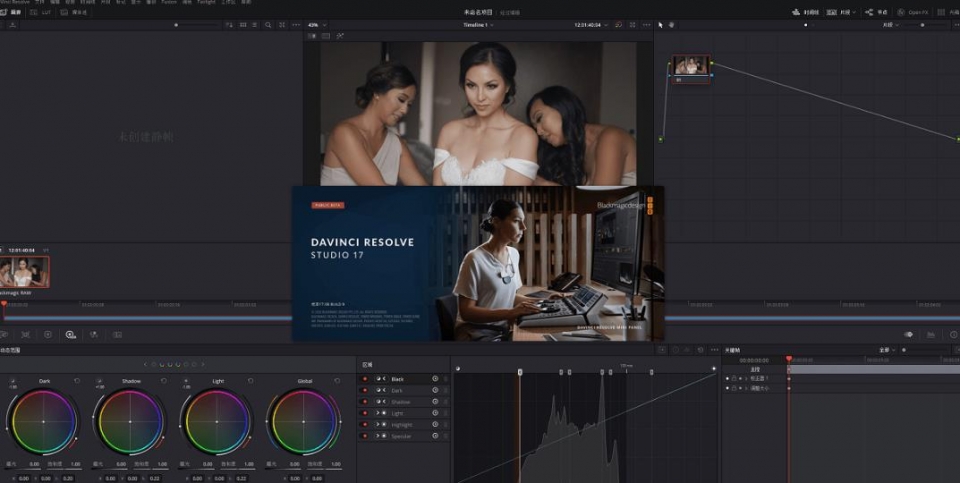Image resolution: width=960 pixels, height=483 pixels.
Task: Open the viewer timecode 12:01:40:04 dropdown
Action: tap(591, 25)
